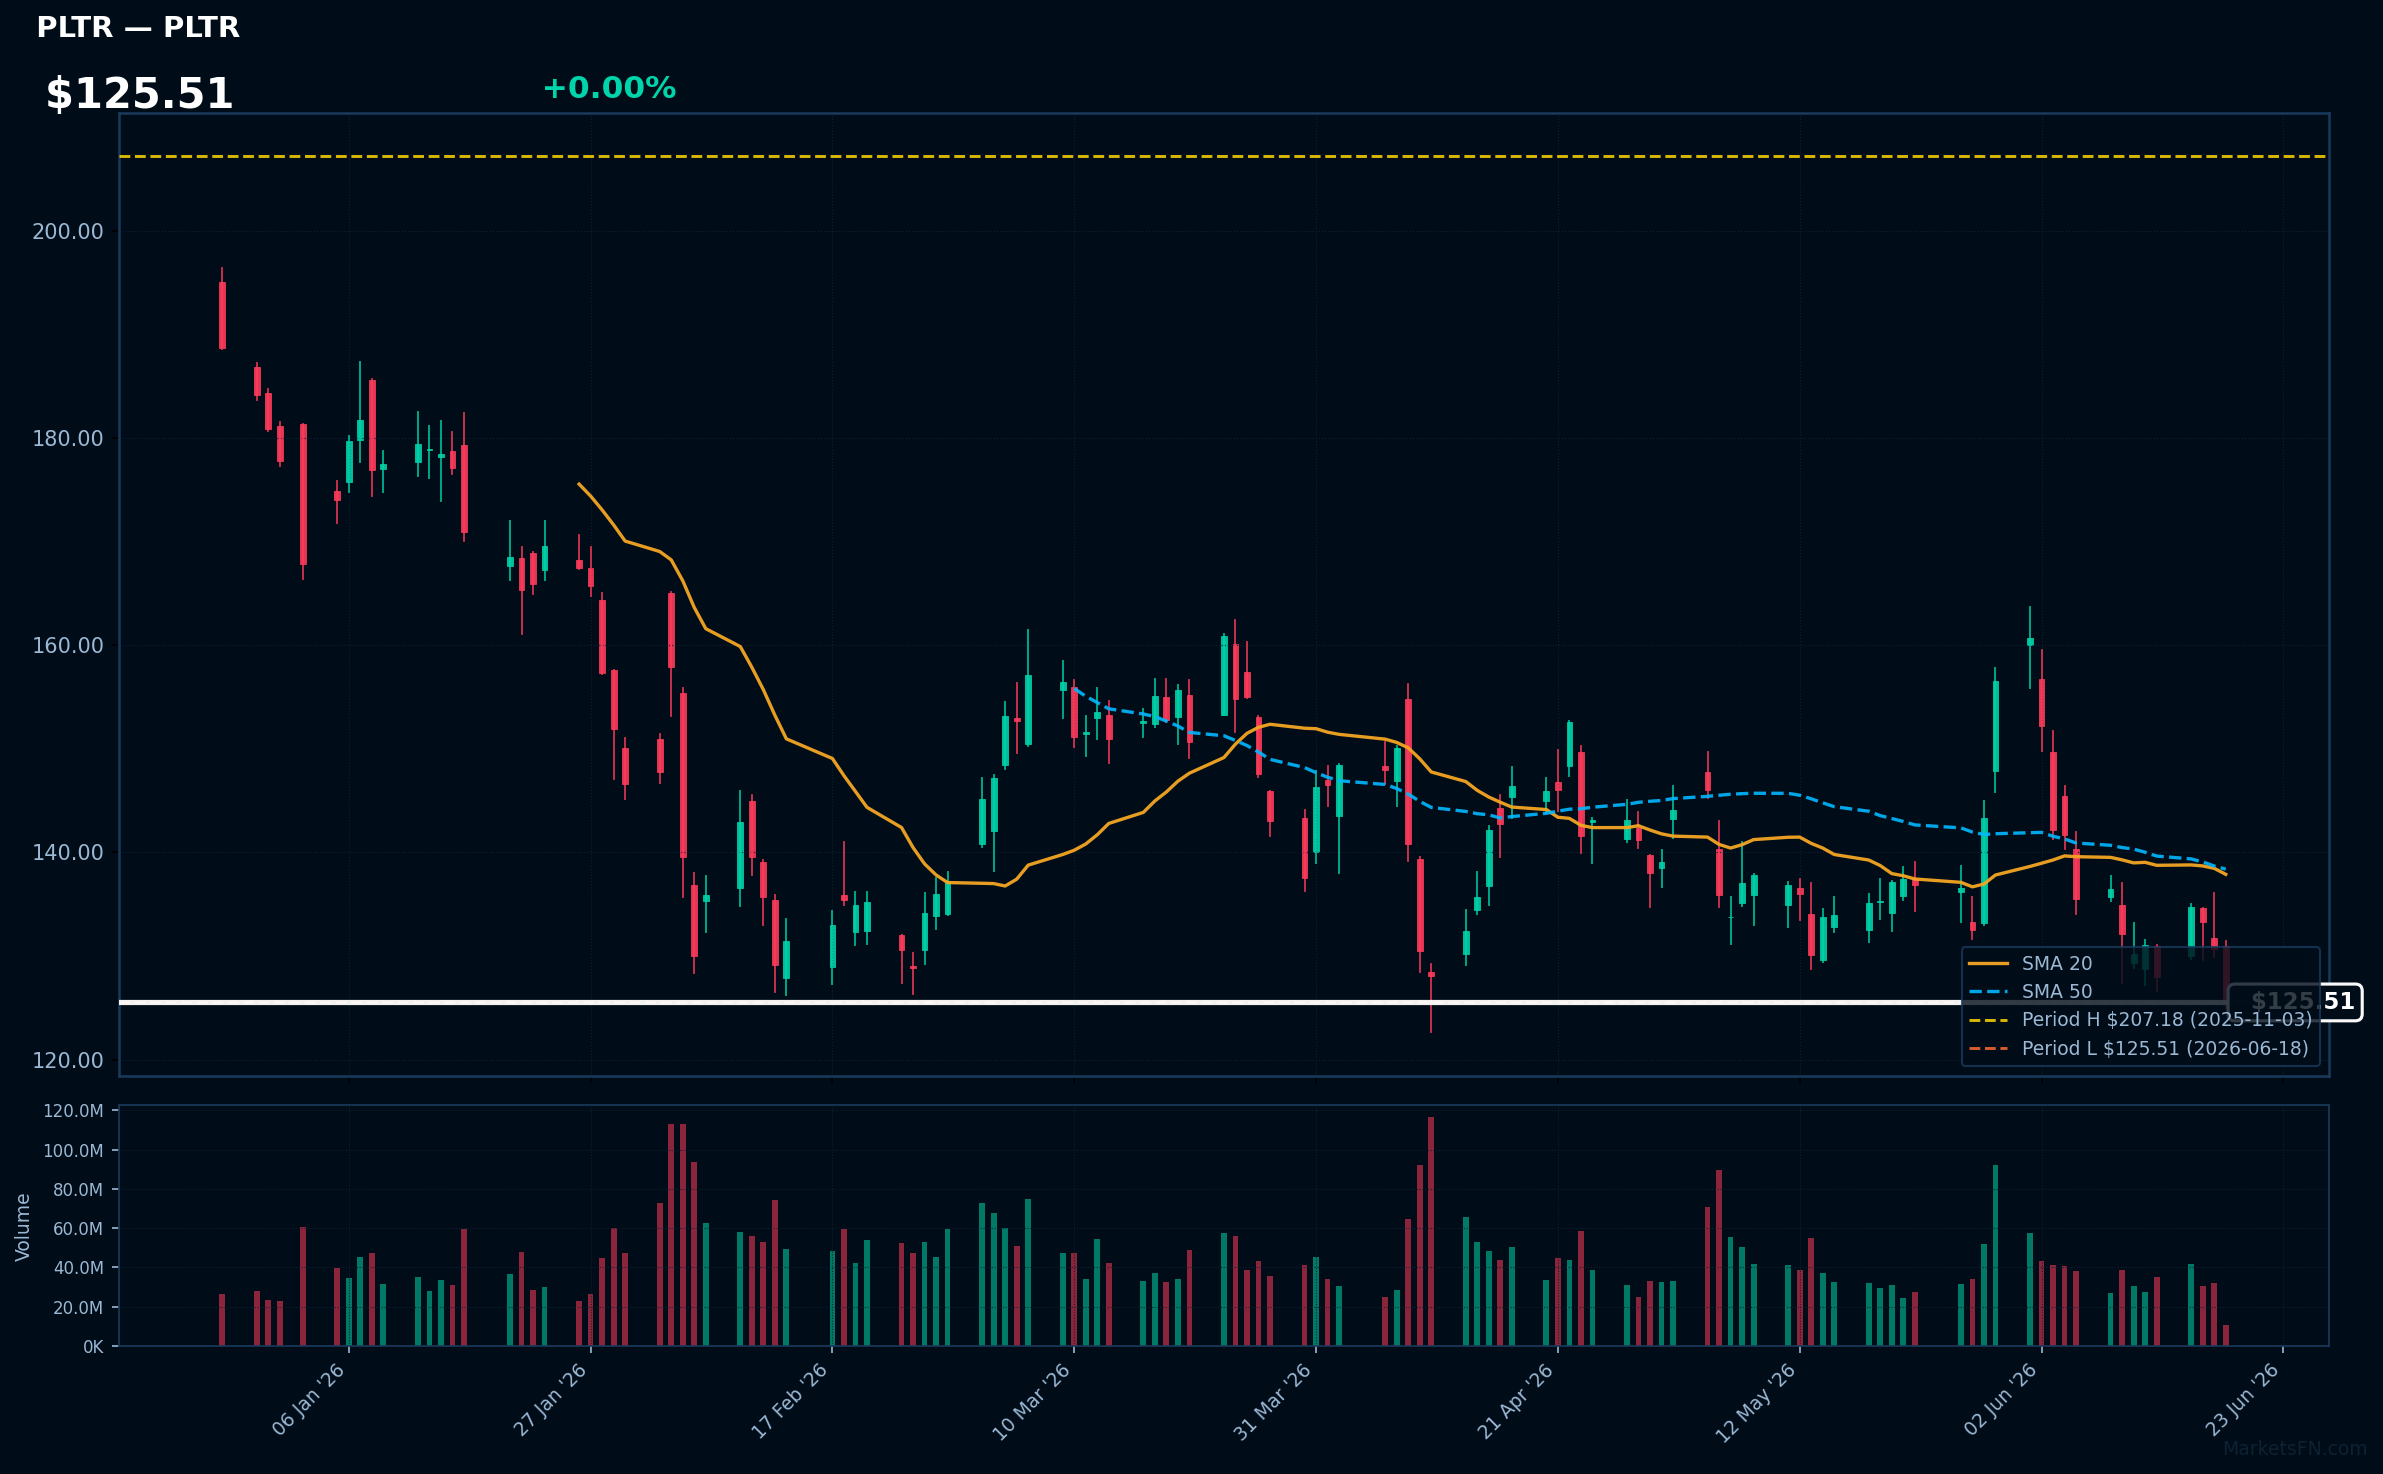Click the 0K volume axis label
The height and width of the screenshot is (1474, 2383).
click(93, 1347)
